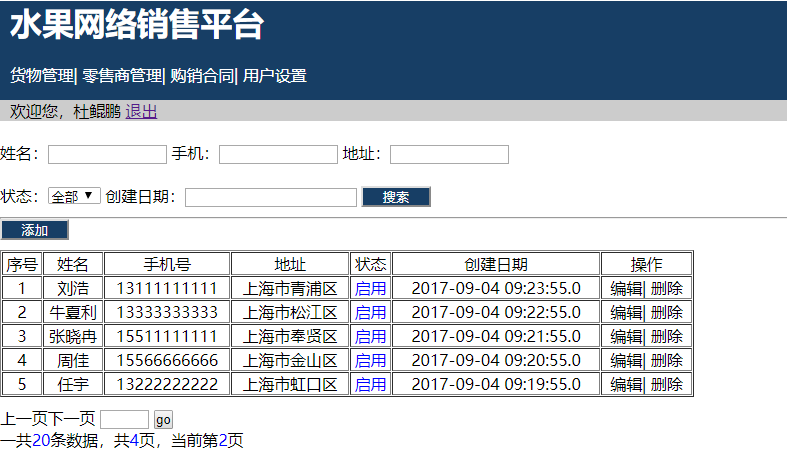Click the 创建日期 column header
The height and width of the screenshot is (476, 787).
click(x=496, y=264)
